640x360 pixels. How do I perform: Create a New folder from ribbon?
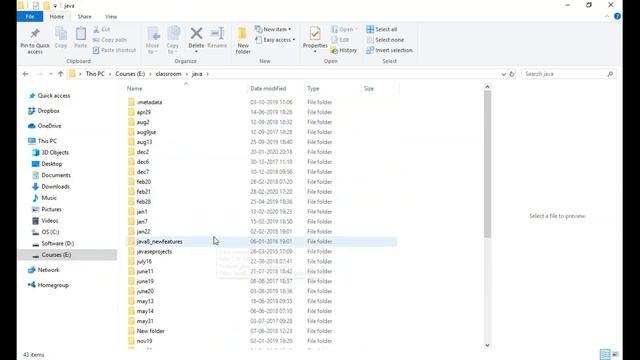click(x=243, y=40)
